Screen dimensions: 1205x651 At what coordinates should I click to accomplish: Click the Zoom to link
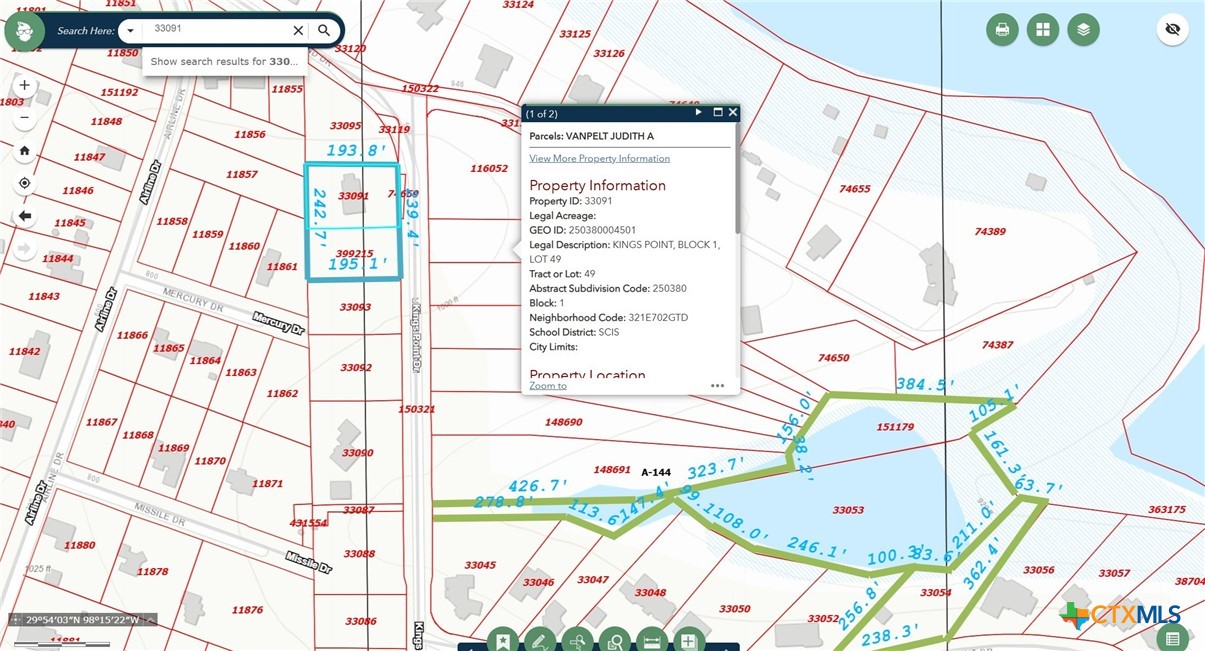[x=548, y=386]
